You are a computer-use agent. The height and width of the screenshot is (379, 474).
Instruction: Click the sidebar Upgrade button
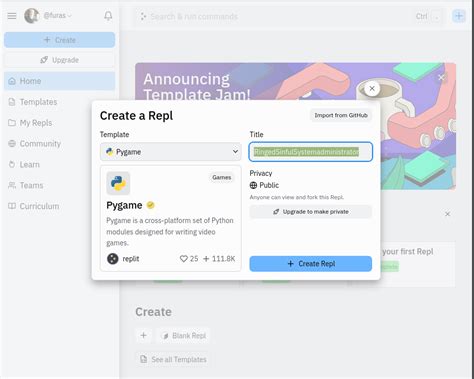[x=60, y=60]
